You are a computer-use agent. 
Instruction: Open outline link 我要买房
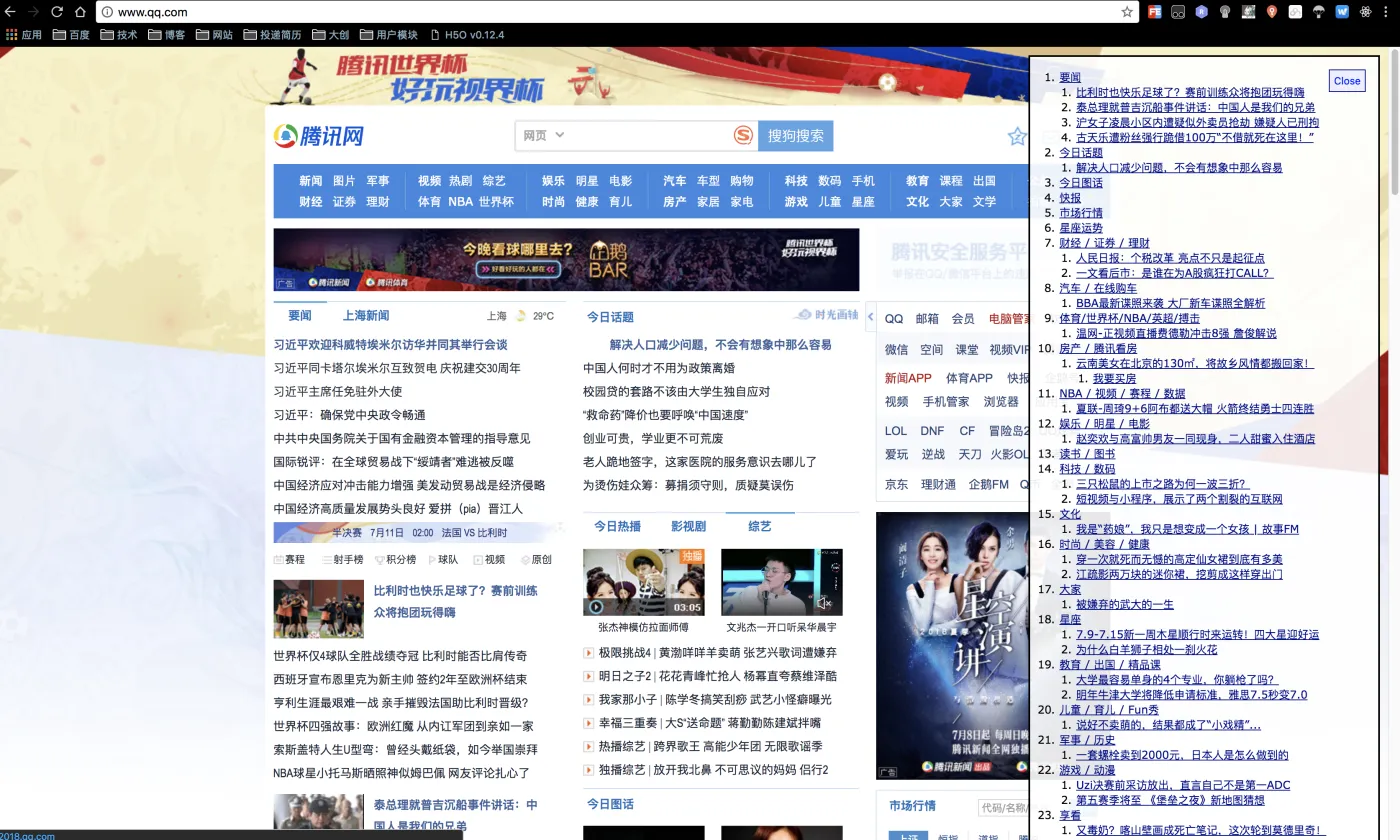tap(1114, 379)
